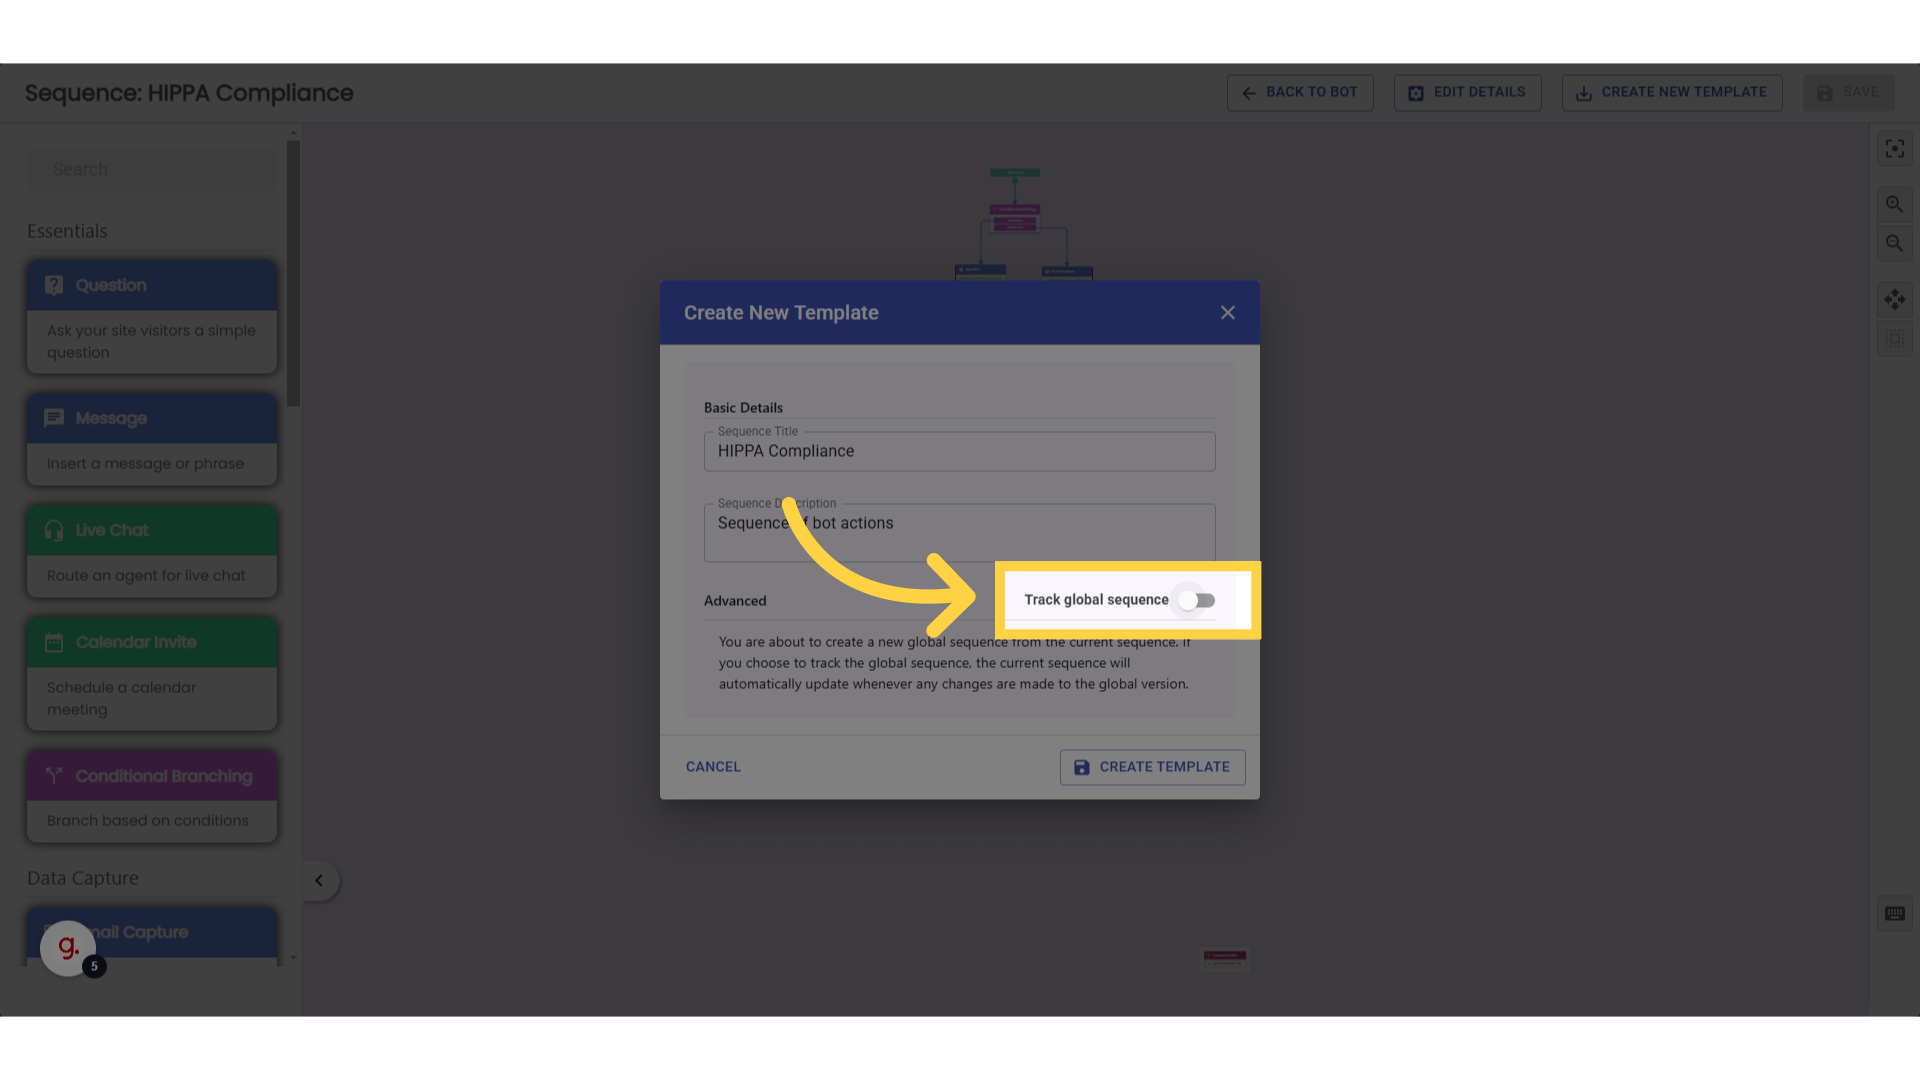Image resolution: width=1920 pixels, height=1080 pixels.
Task: Click the Email Capture block icon
Action: click(53, 932)
